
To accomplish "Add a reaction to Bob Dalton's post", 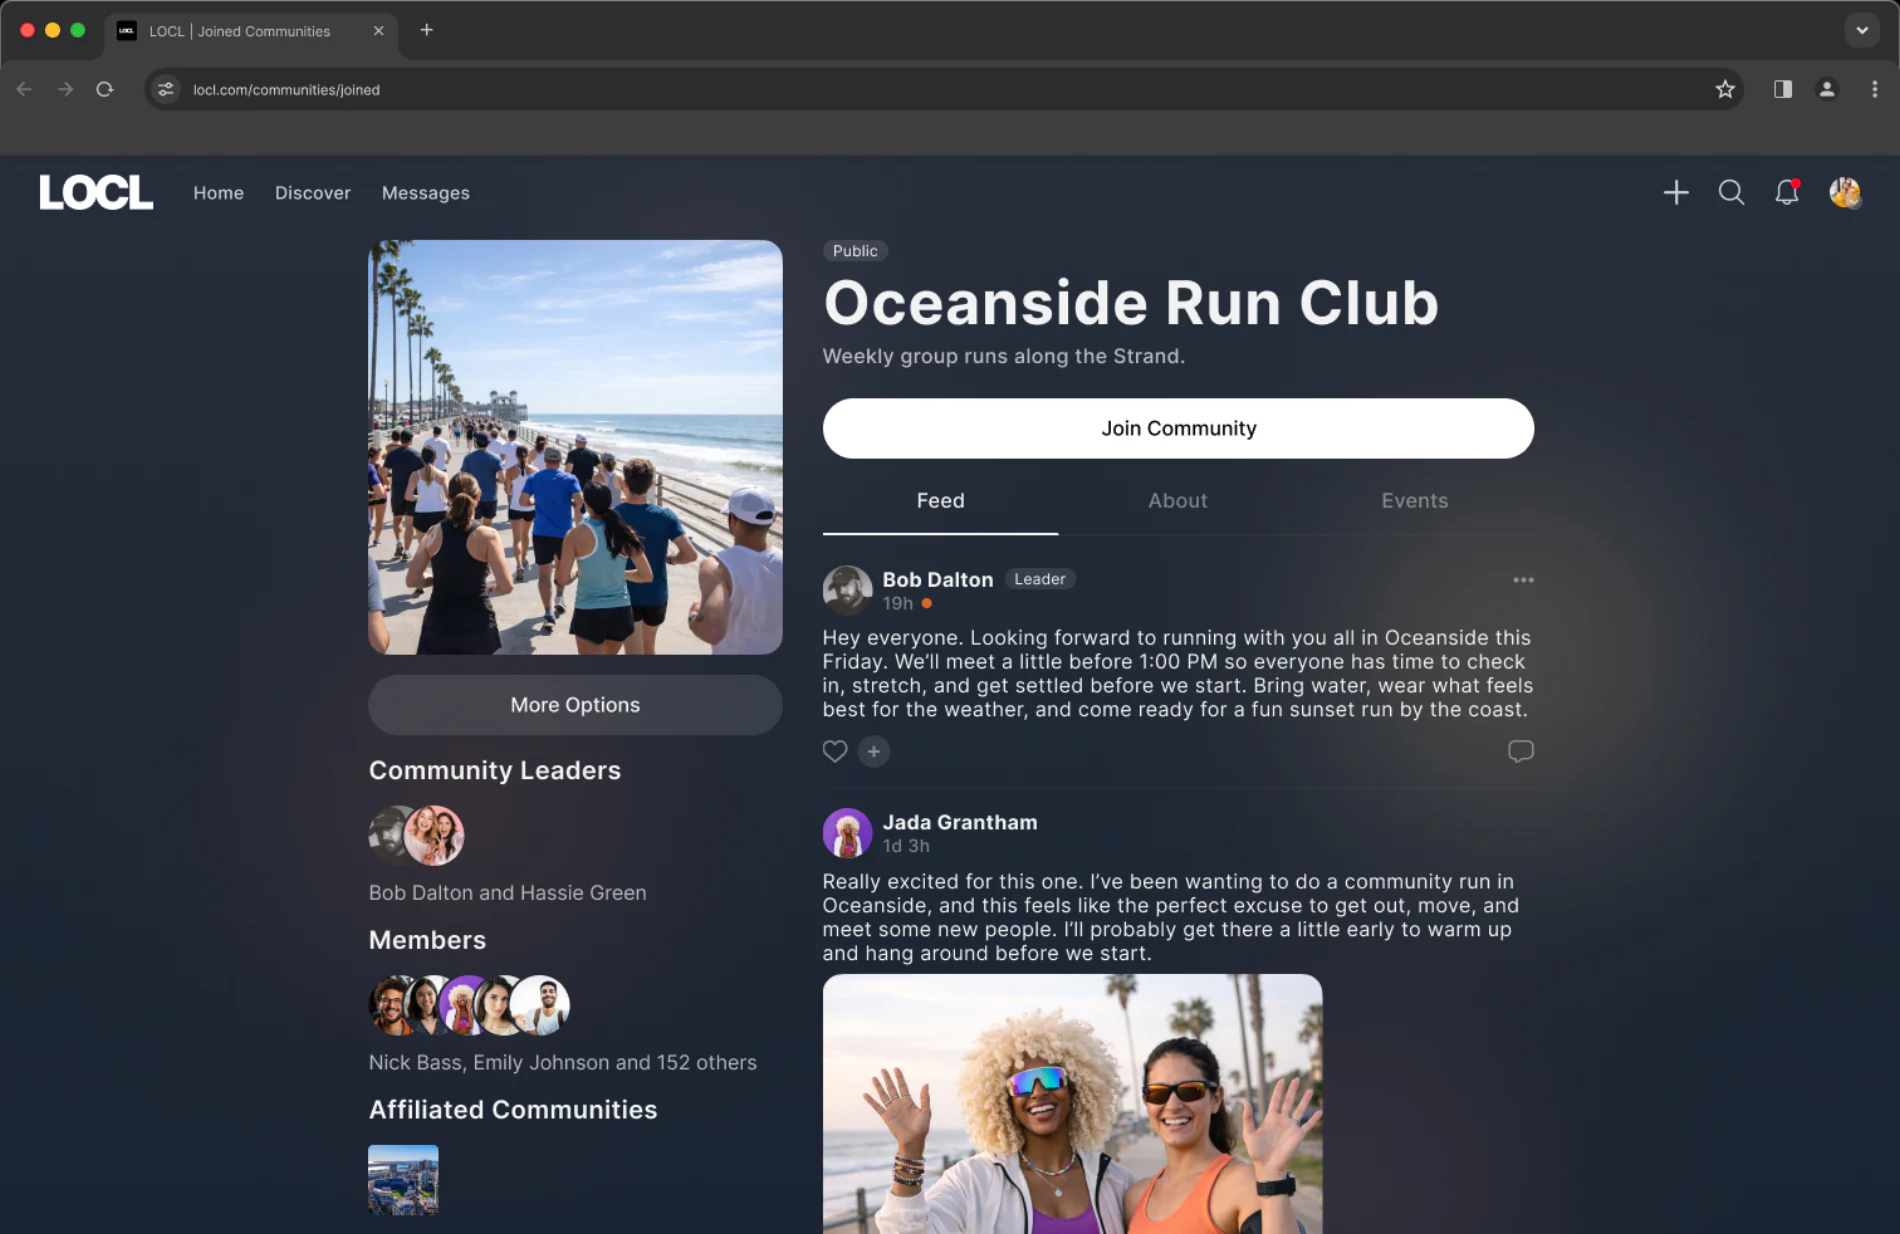I will click(x=874, y=751).
